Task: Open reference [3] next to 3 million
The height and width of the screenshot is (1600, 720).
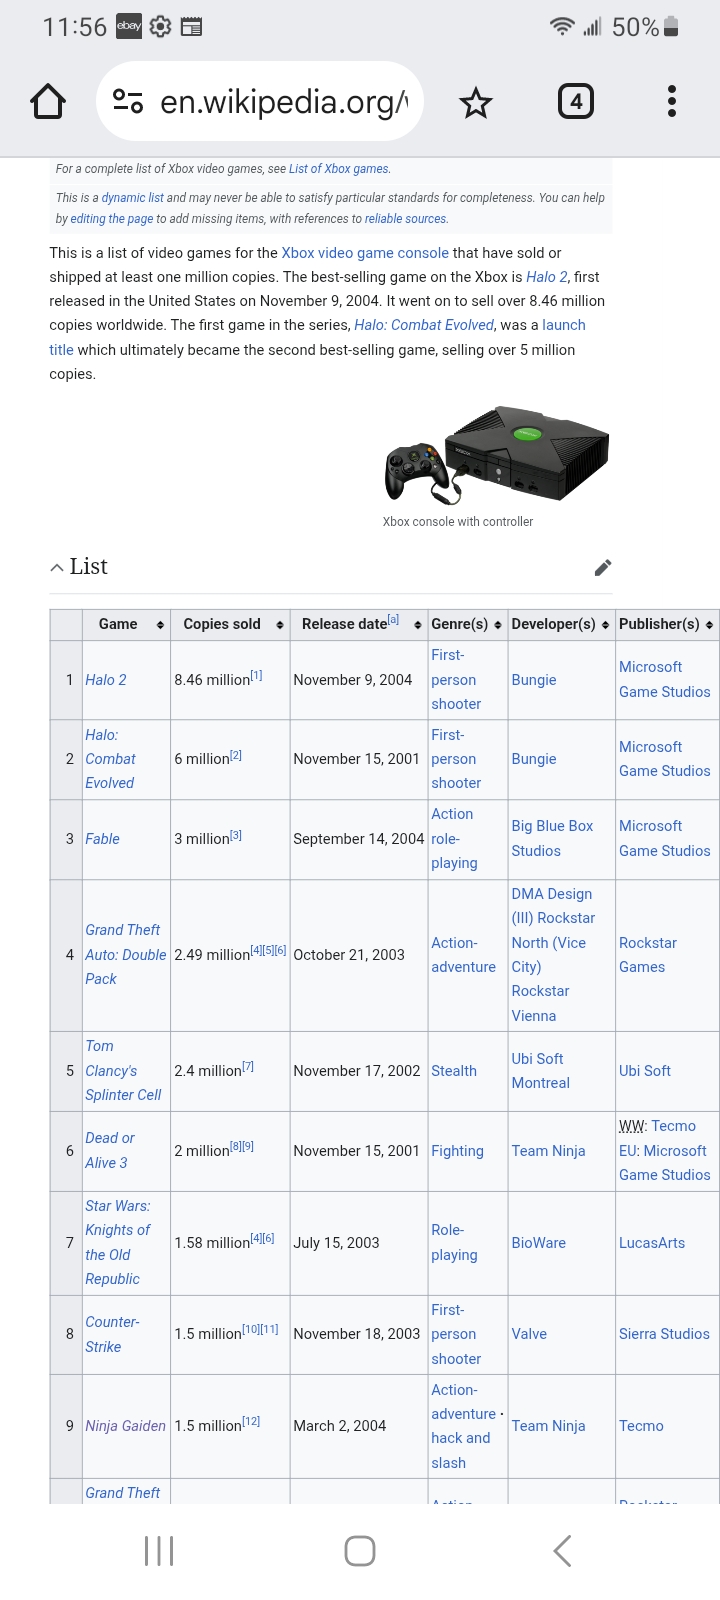Action: pyautogui.click(x=236, y=835)
